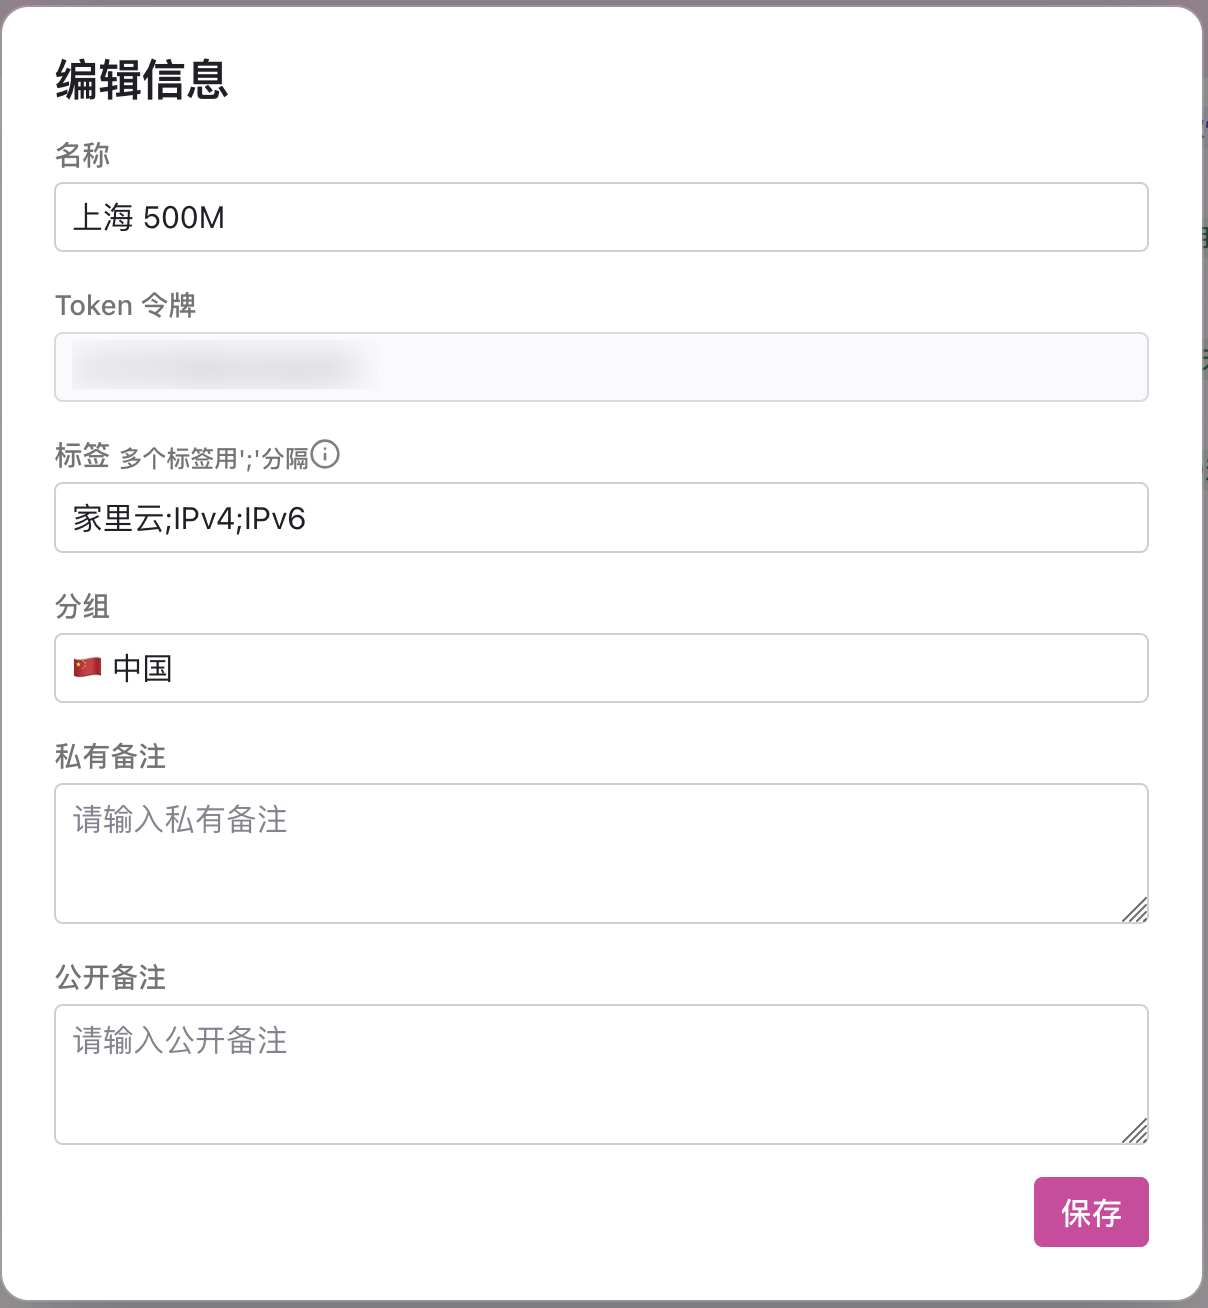
Task: Select the 标签 label text
Action: point(82,456)
